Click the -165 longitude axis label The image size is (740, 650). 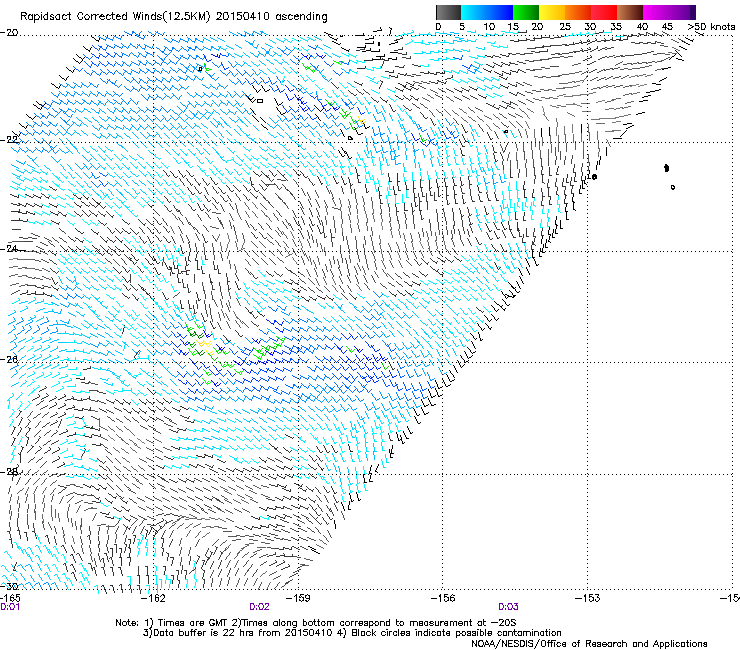[10, 598]
